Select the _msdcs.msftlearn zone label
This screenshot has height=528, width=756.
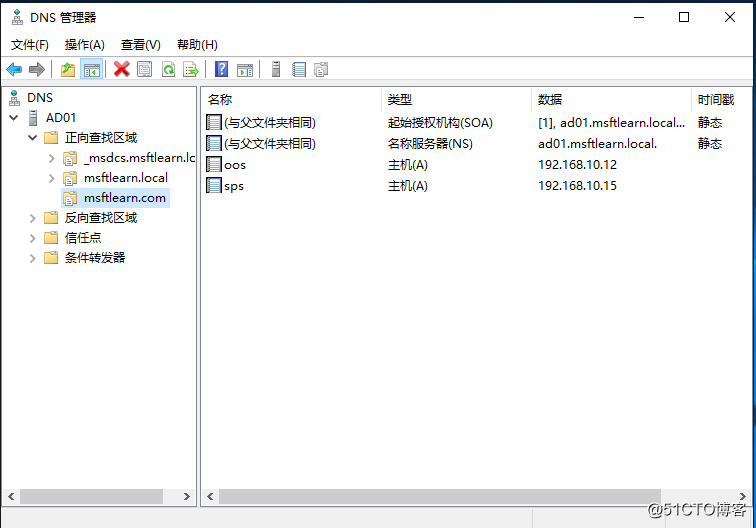tap(139, 158)
